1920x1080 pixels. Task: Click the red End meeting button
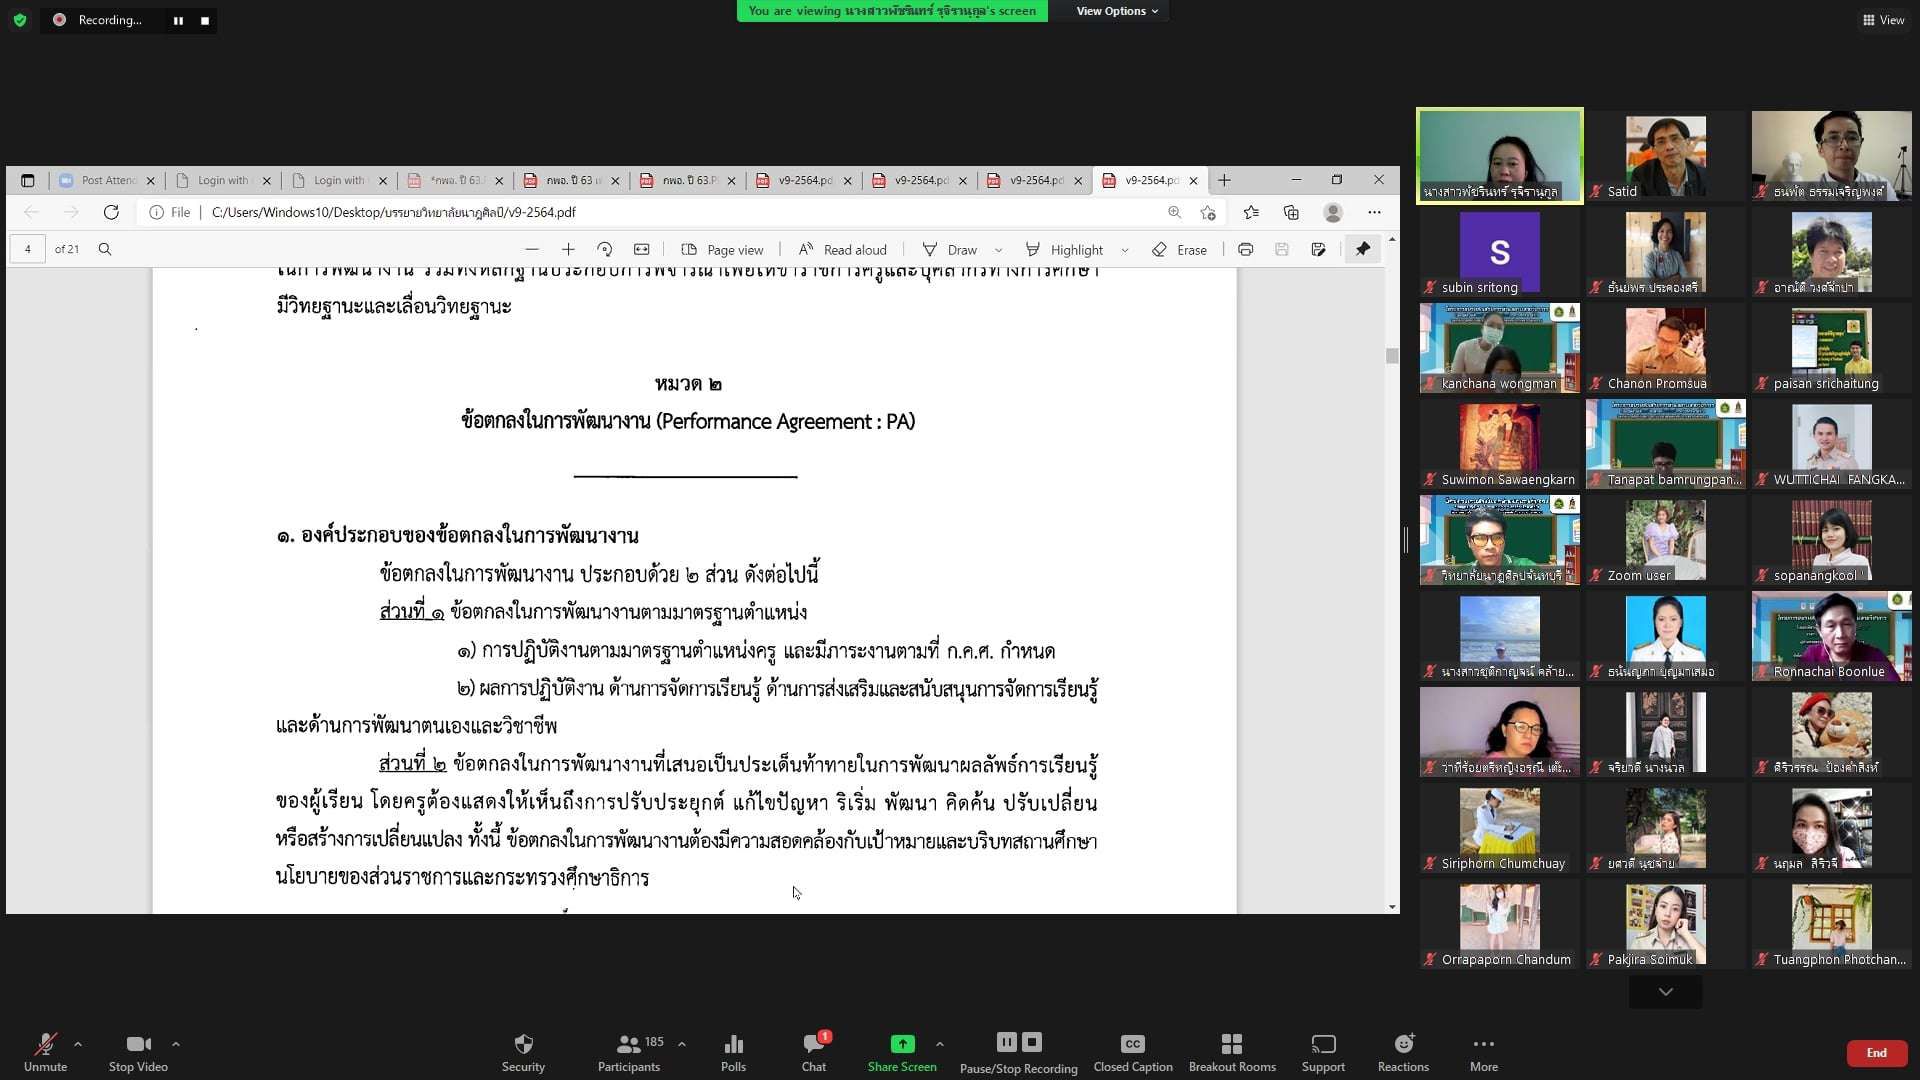tap(1876, 1052)
